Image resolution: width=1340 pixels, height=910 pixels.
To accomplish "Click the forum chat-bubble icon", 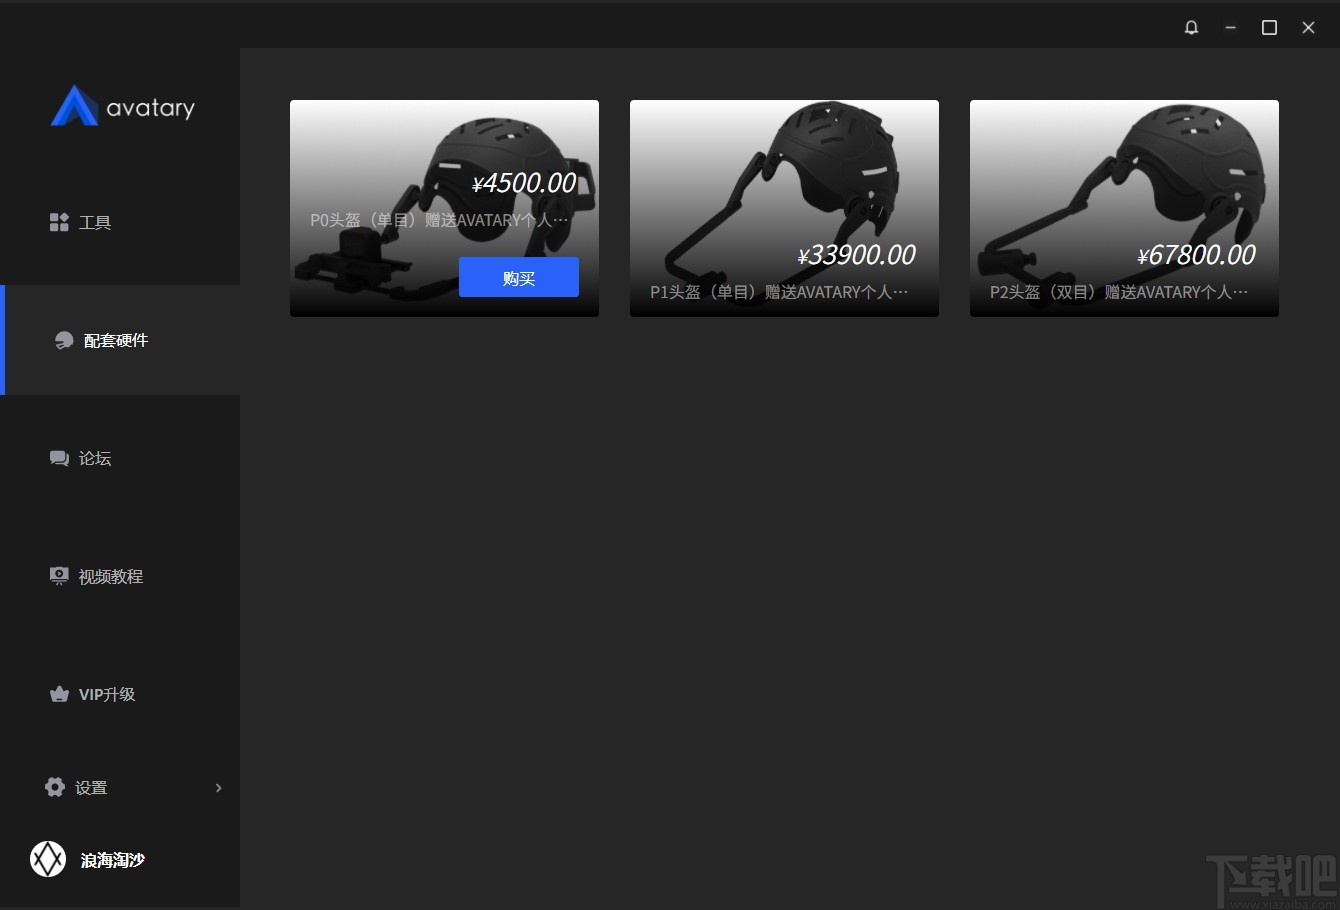I will coord(59,458).
